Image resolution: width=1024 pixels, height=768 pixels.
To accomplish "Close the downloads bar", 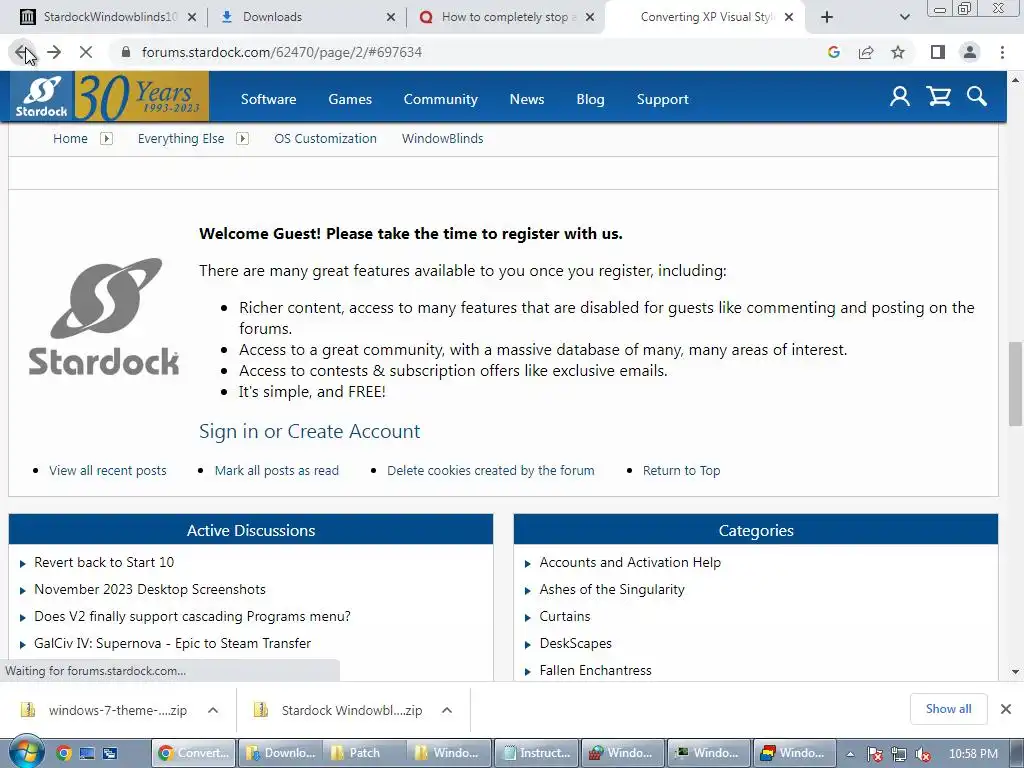I will (x=1006, y=709).
